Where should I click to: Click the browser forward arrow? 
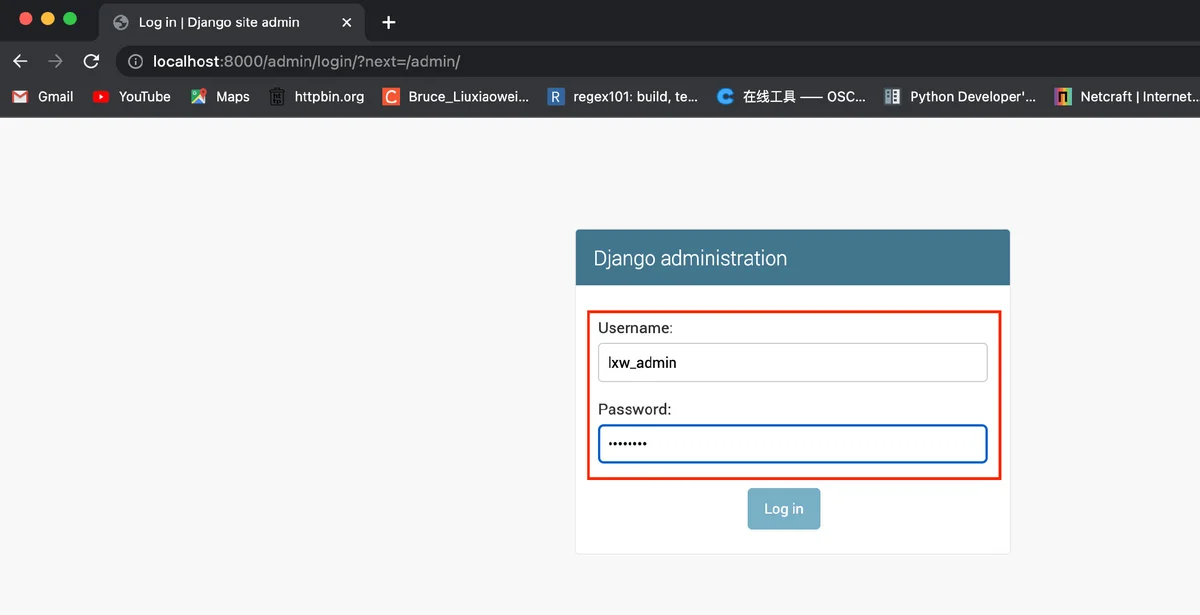(55, 61)
